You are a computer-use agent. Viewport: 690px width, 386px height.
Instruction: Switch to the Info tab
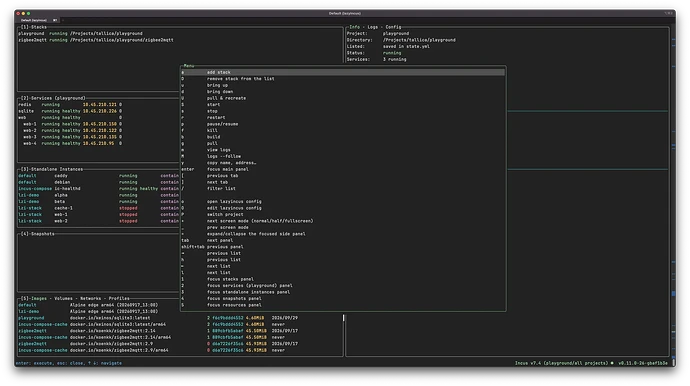(x=354, y=27)
